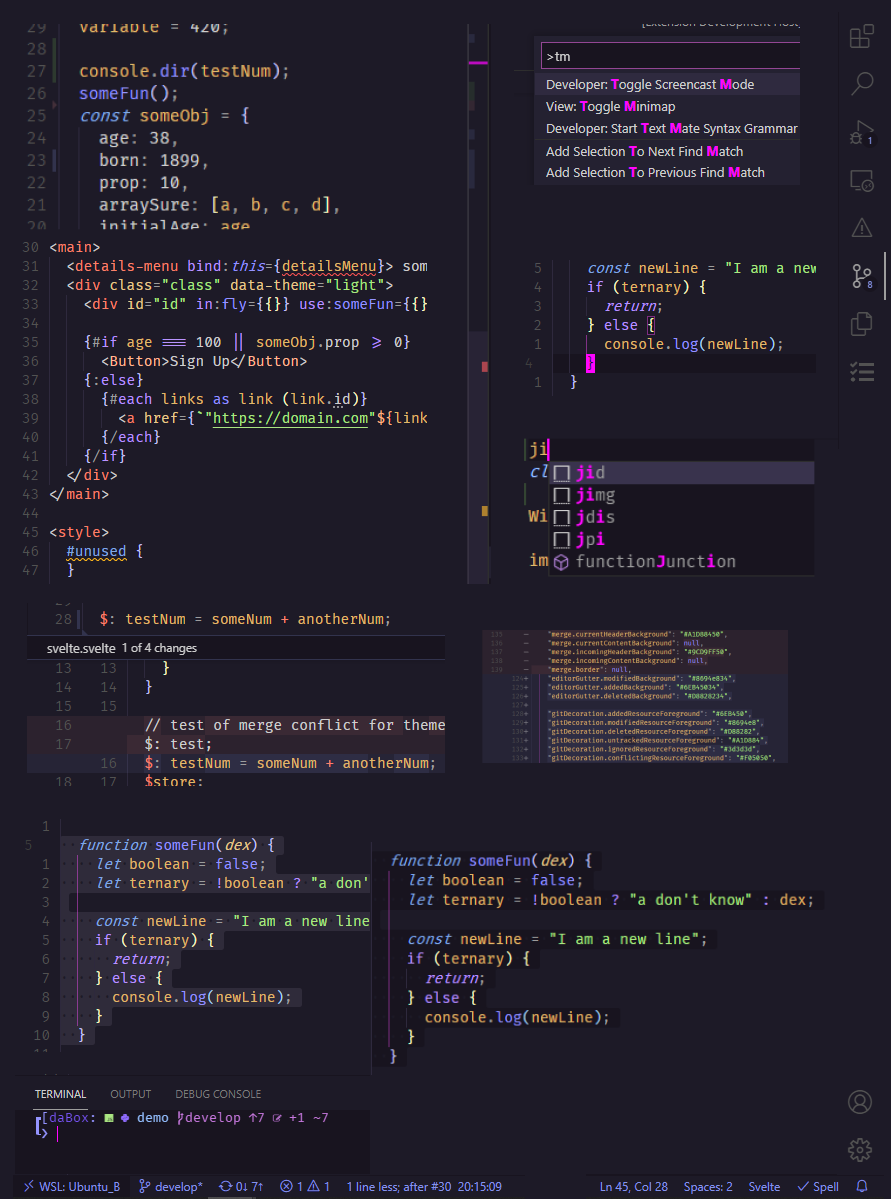This screenshot has width=891, height=1199.
Task: Choose the jpi snippet suggestion
Action: (x=681, y=540)
